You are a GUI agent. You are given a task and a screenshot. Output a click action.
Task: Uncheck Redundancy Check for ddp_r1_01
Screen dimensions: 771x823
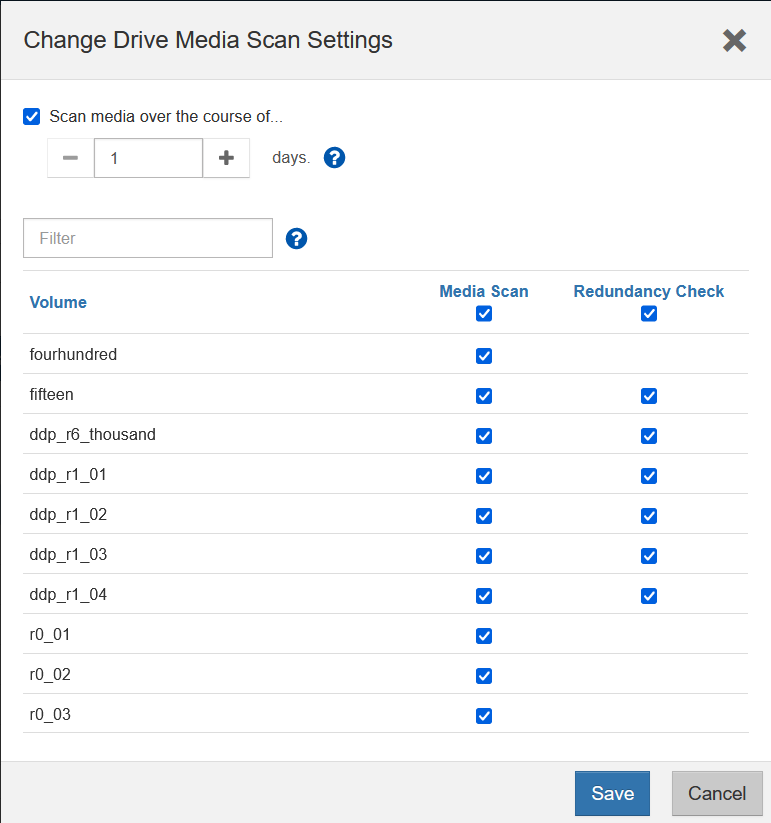click(649, 476)
